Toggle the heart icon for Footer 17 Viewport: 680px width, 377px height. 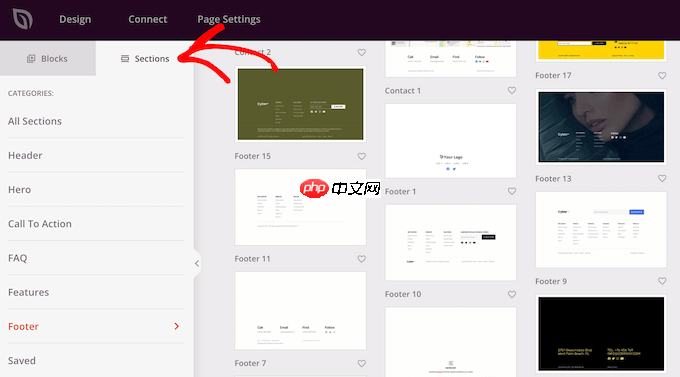tap(662, 75)
